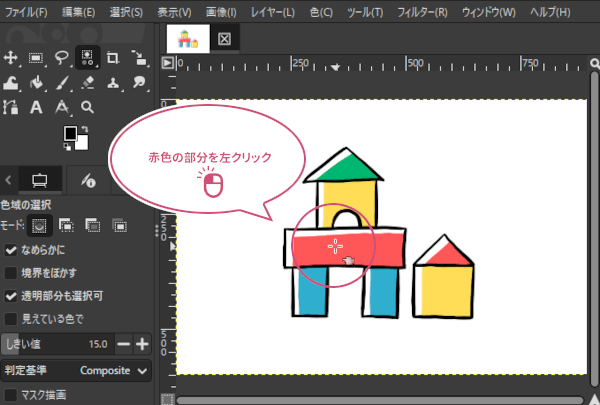
Task: Select the Move tool
Action: coord(10,58)
